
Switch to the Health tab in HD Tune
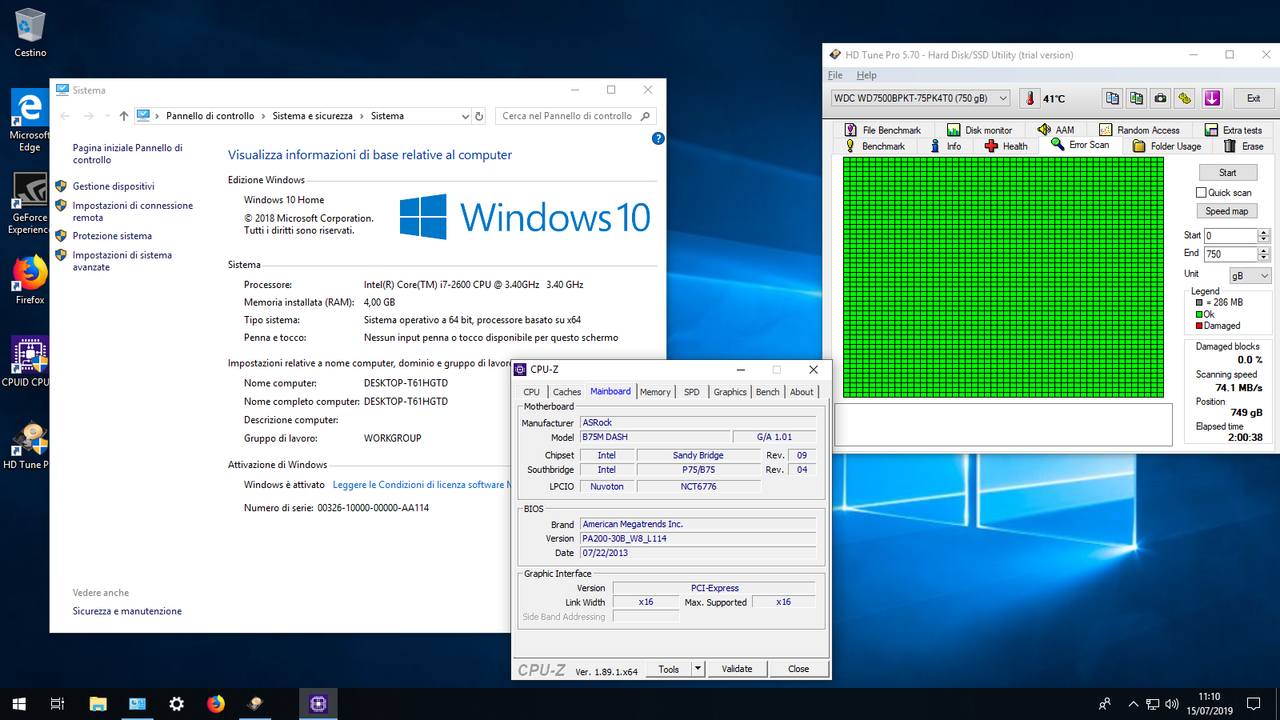click(x=1006, y=146)
